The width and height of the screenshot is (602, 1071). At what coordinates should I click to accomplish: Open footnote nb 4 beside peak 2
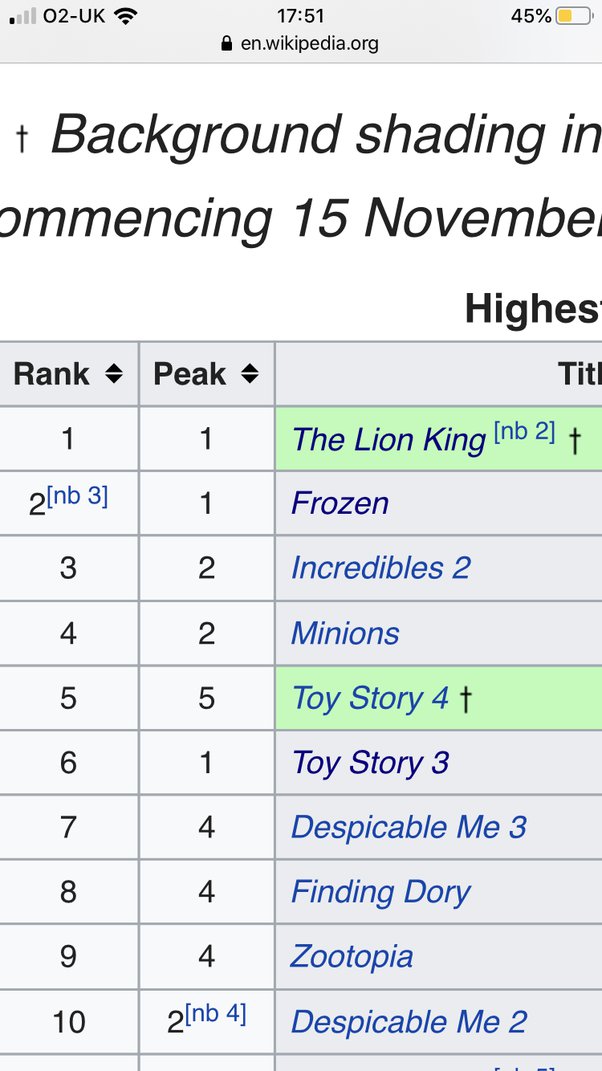coord(215,1013)
